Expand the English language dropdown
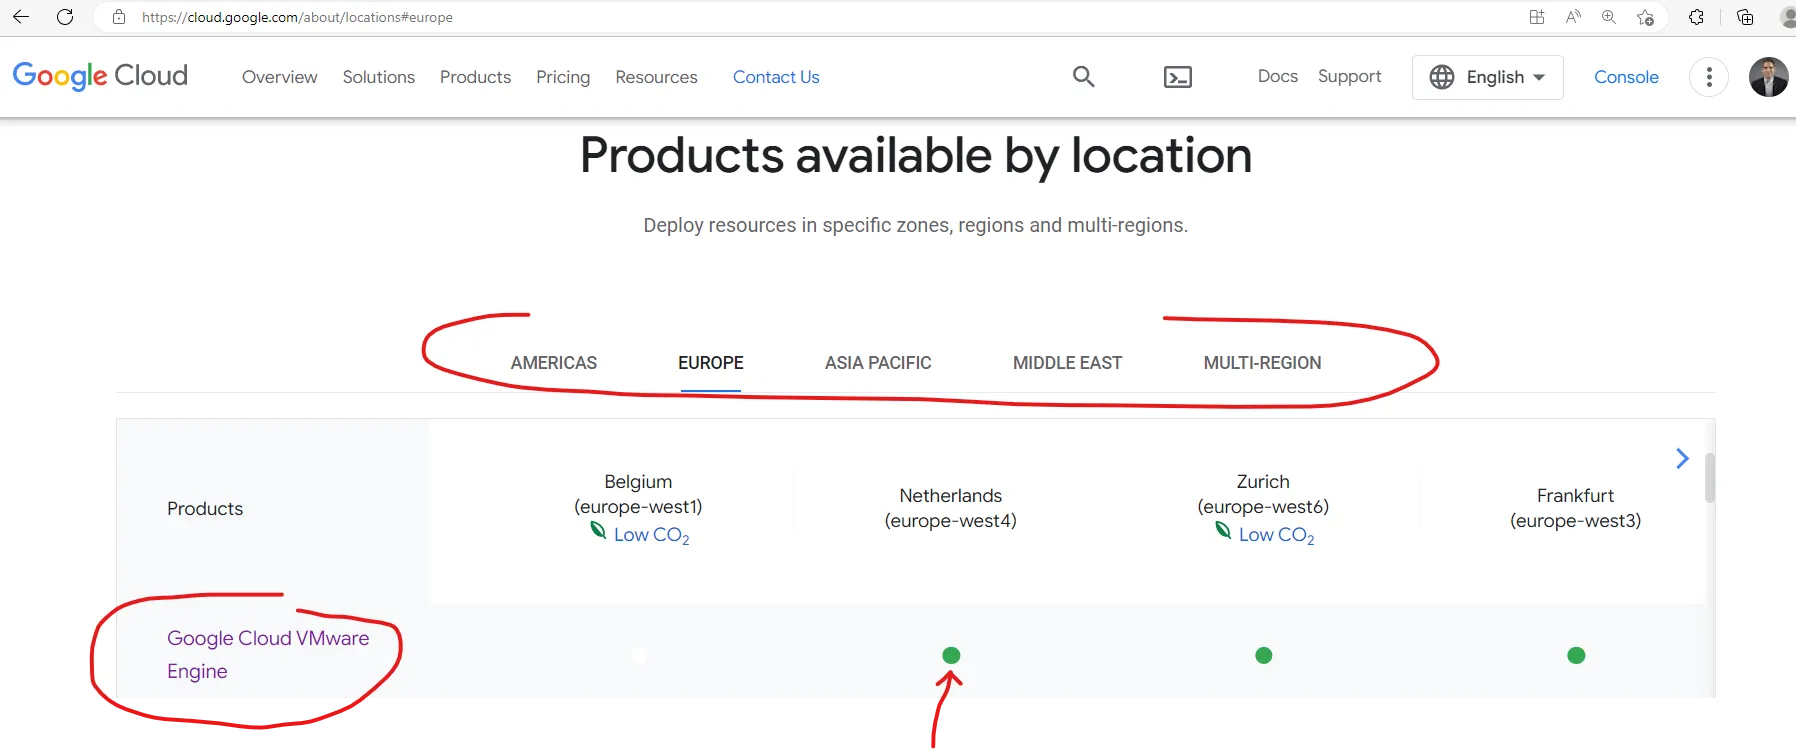The height and width of the screenshot is (749, 1796). tap(1487, 77)
